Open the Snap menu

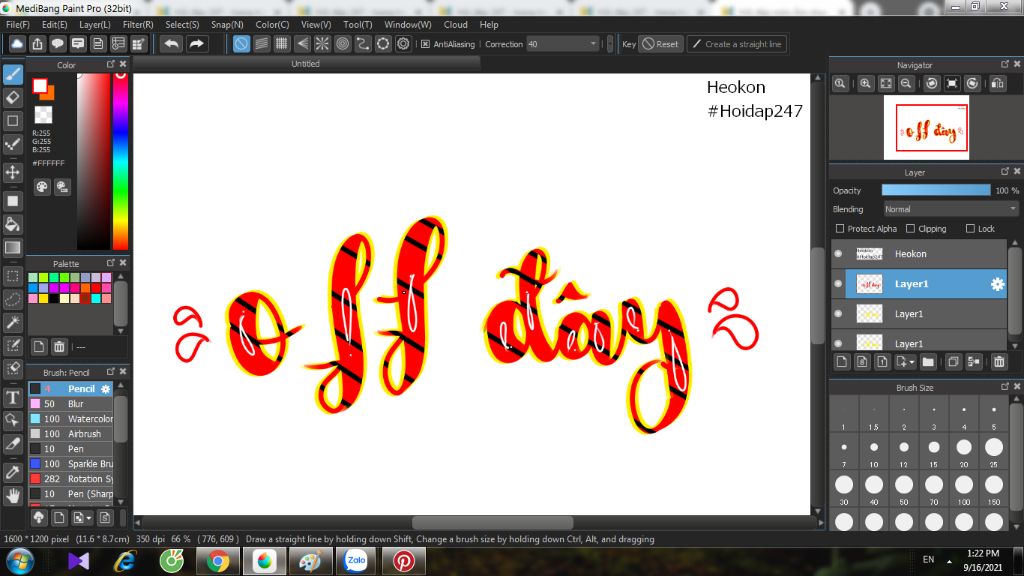point(227,24)
